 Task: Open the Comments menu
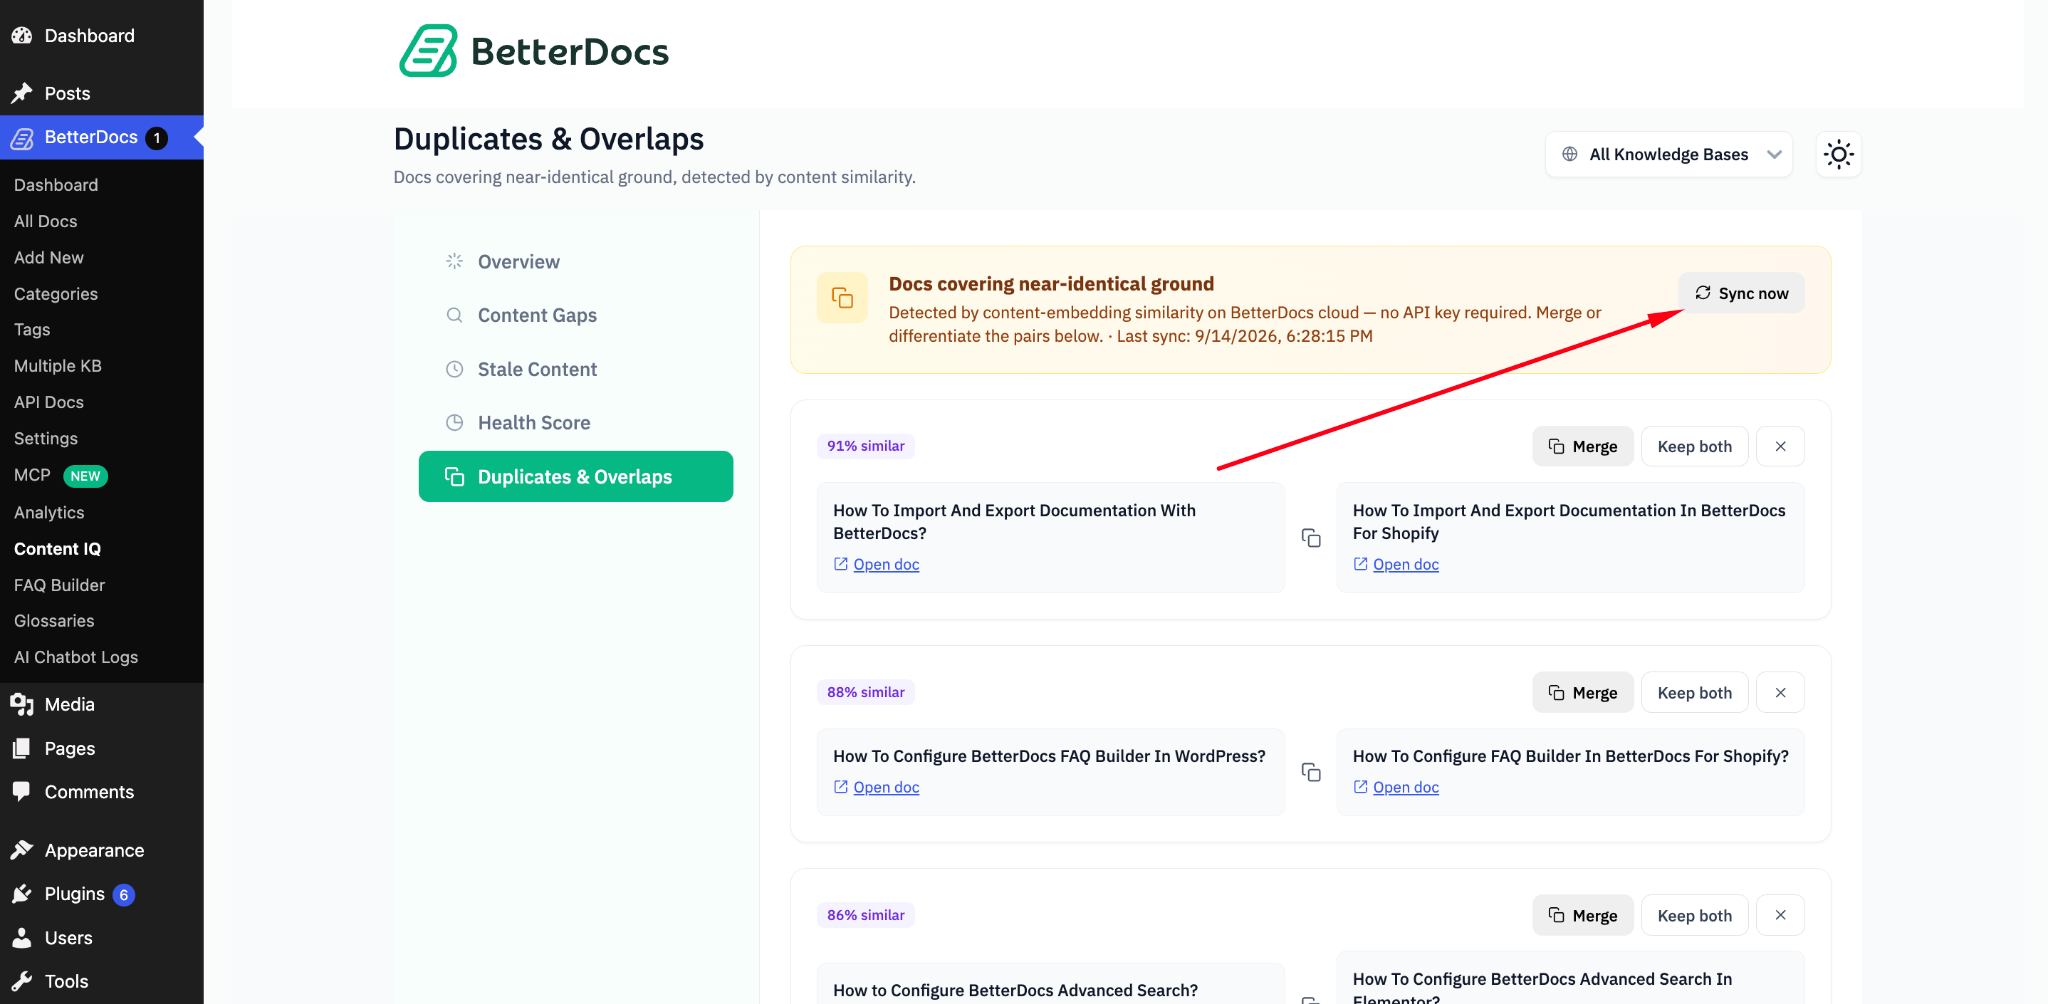point(102,792)
